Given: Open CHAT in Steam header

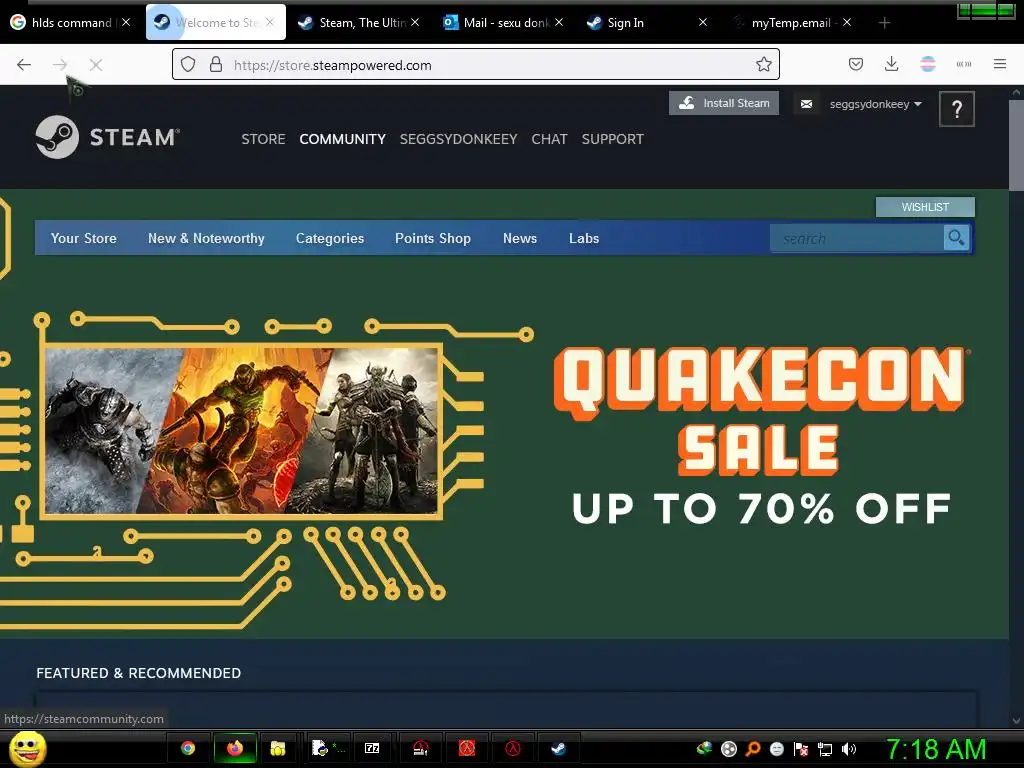Looking at the screenshot, I should pyautogui.click(x=549, y=139).
